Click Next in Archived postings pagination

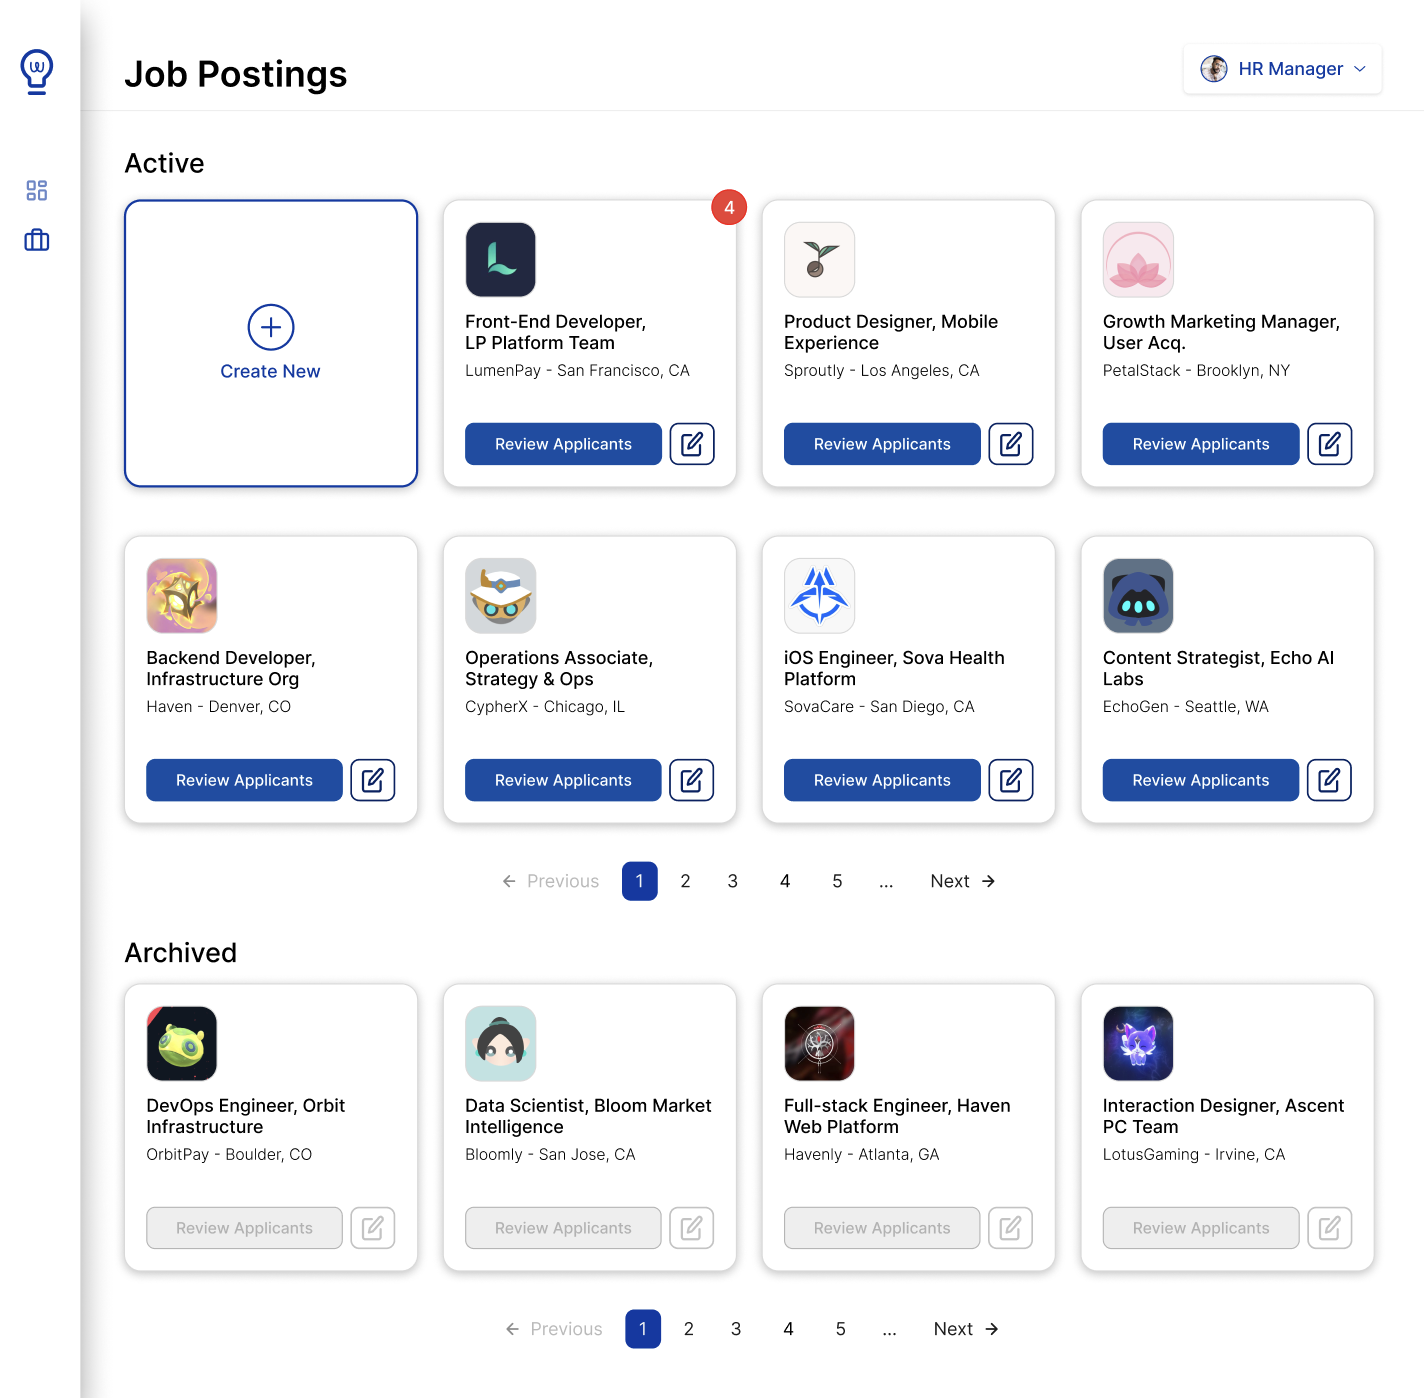tap(966, 1329)
